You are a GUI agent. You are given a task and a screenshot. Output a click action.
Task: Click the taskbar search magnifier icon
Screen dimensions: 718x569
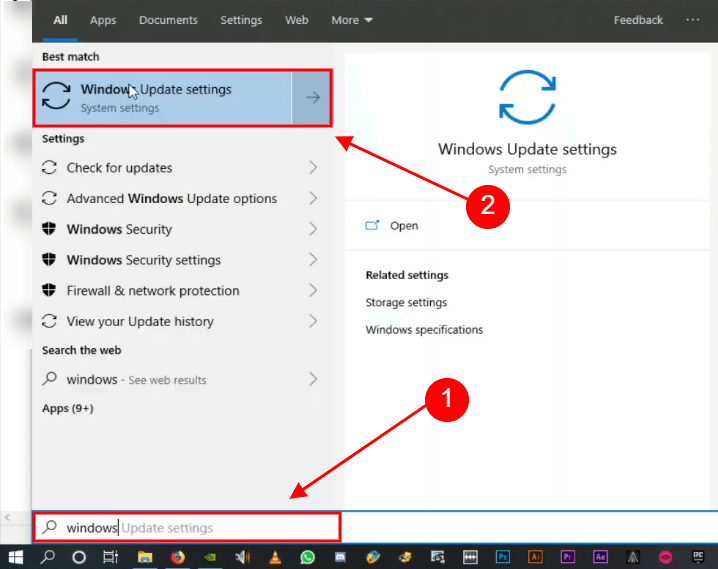tap(48, 557)
